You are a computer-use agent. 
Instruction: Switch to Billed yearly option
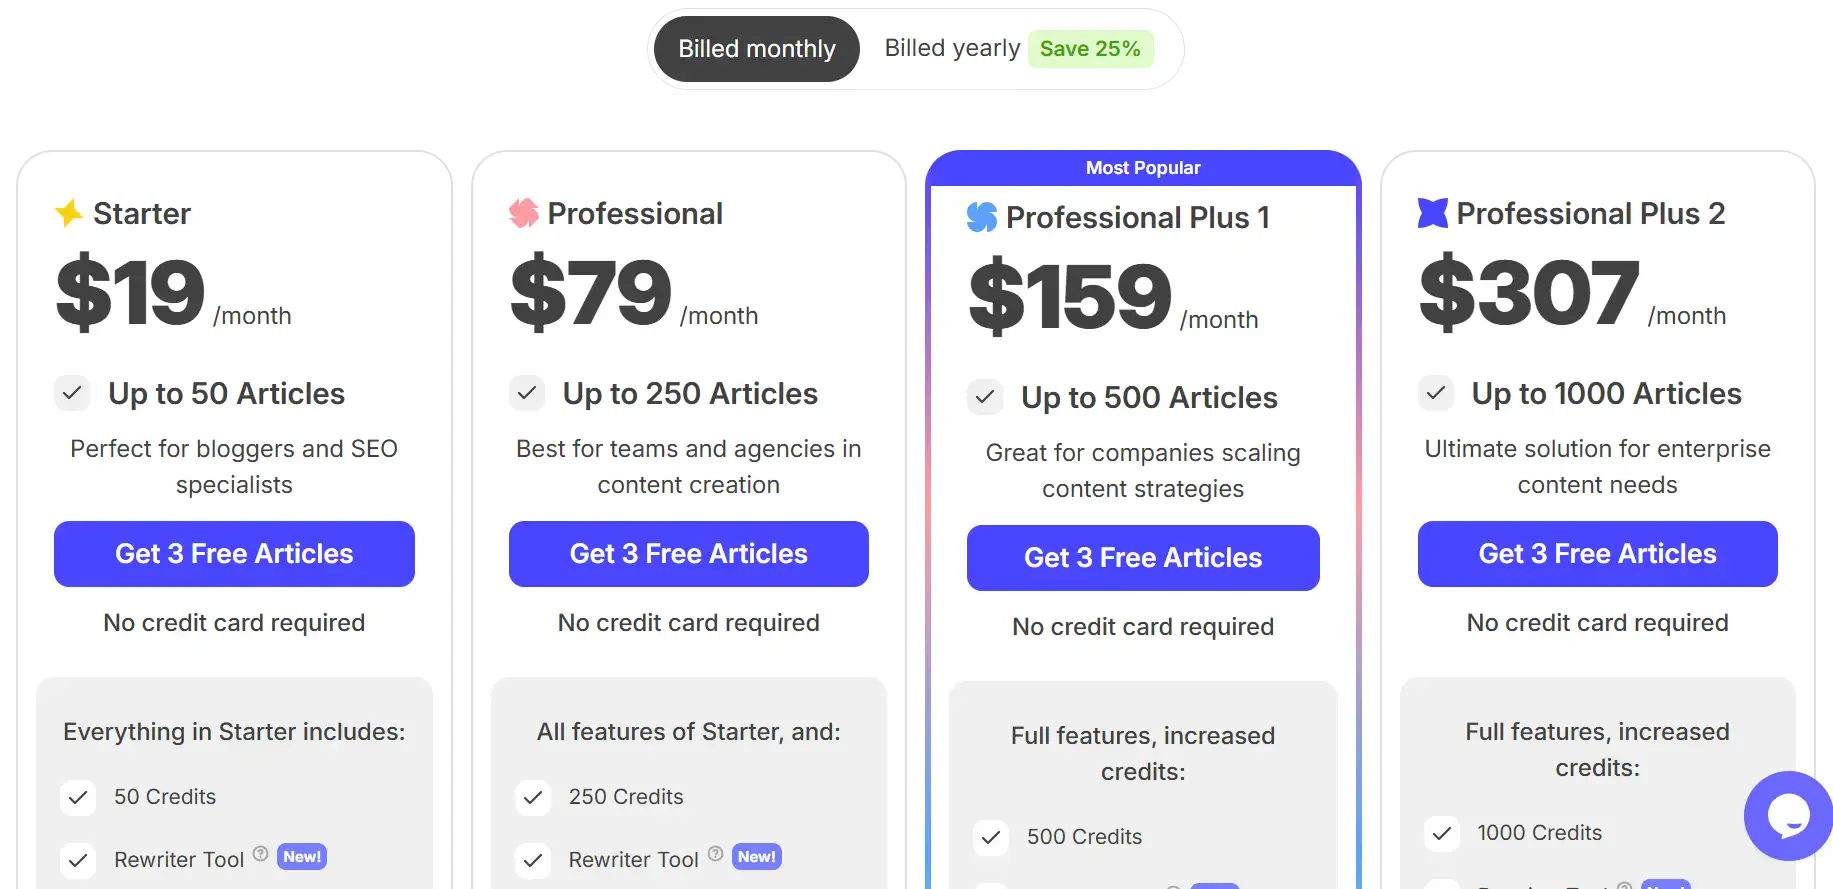point(952,48)
